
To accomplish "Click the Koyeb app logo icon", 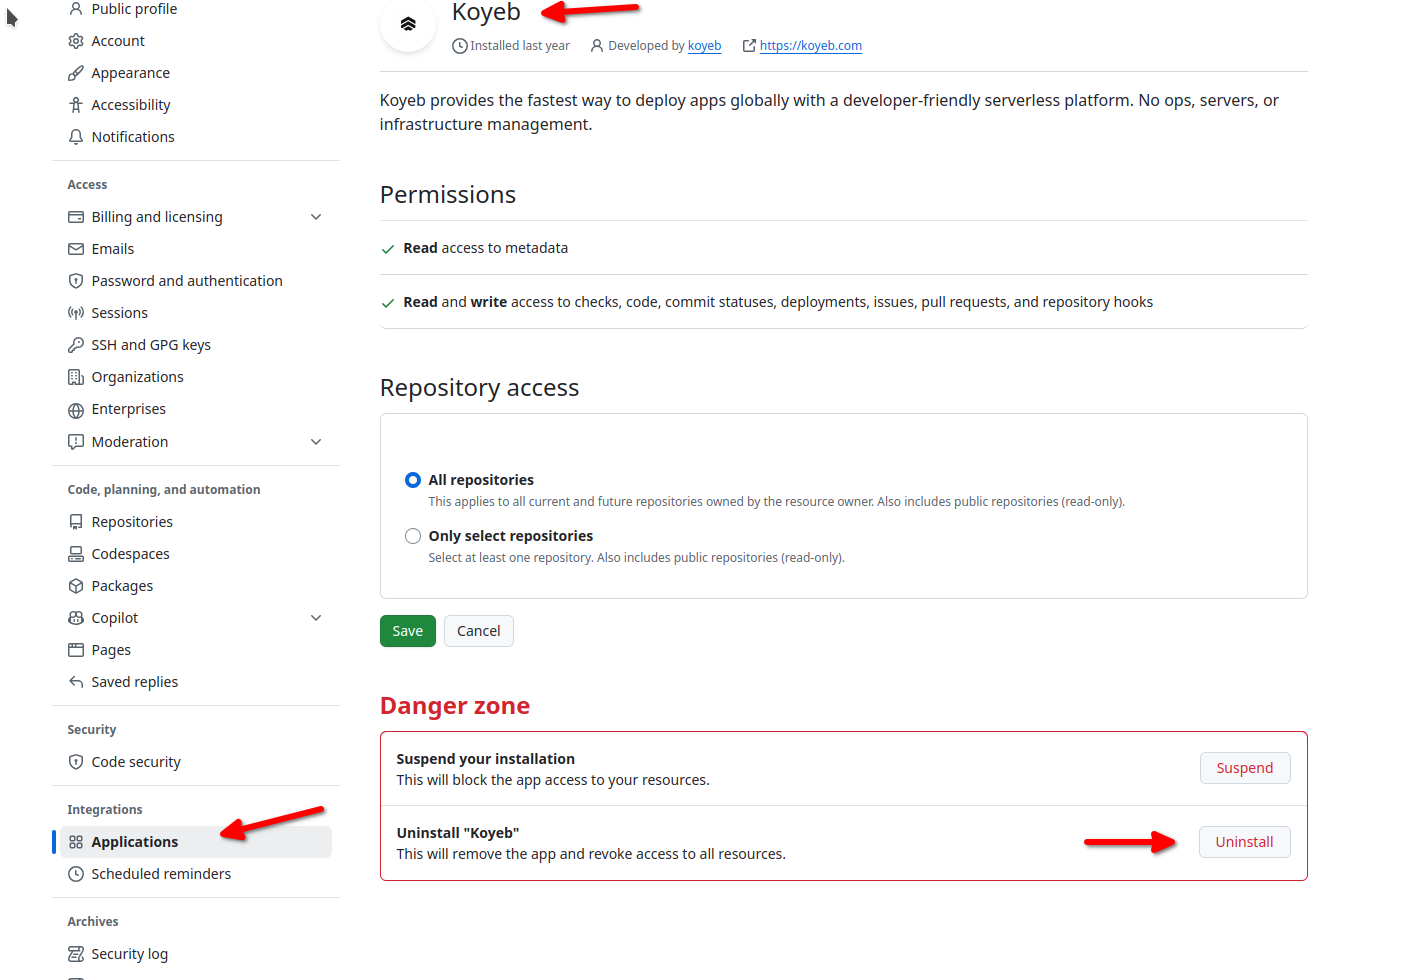I will point(408,24).
